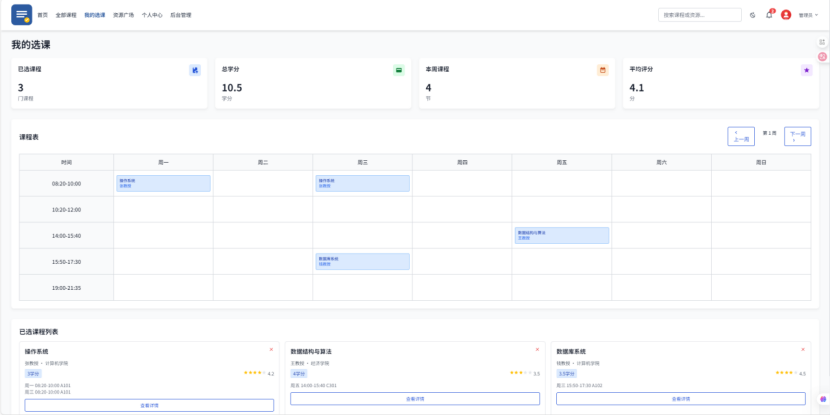View details of 数据结构与算法 course
The image size is (831, 416).
pyautogui.click(x=415, y=399)
